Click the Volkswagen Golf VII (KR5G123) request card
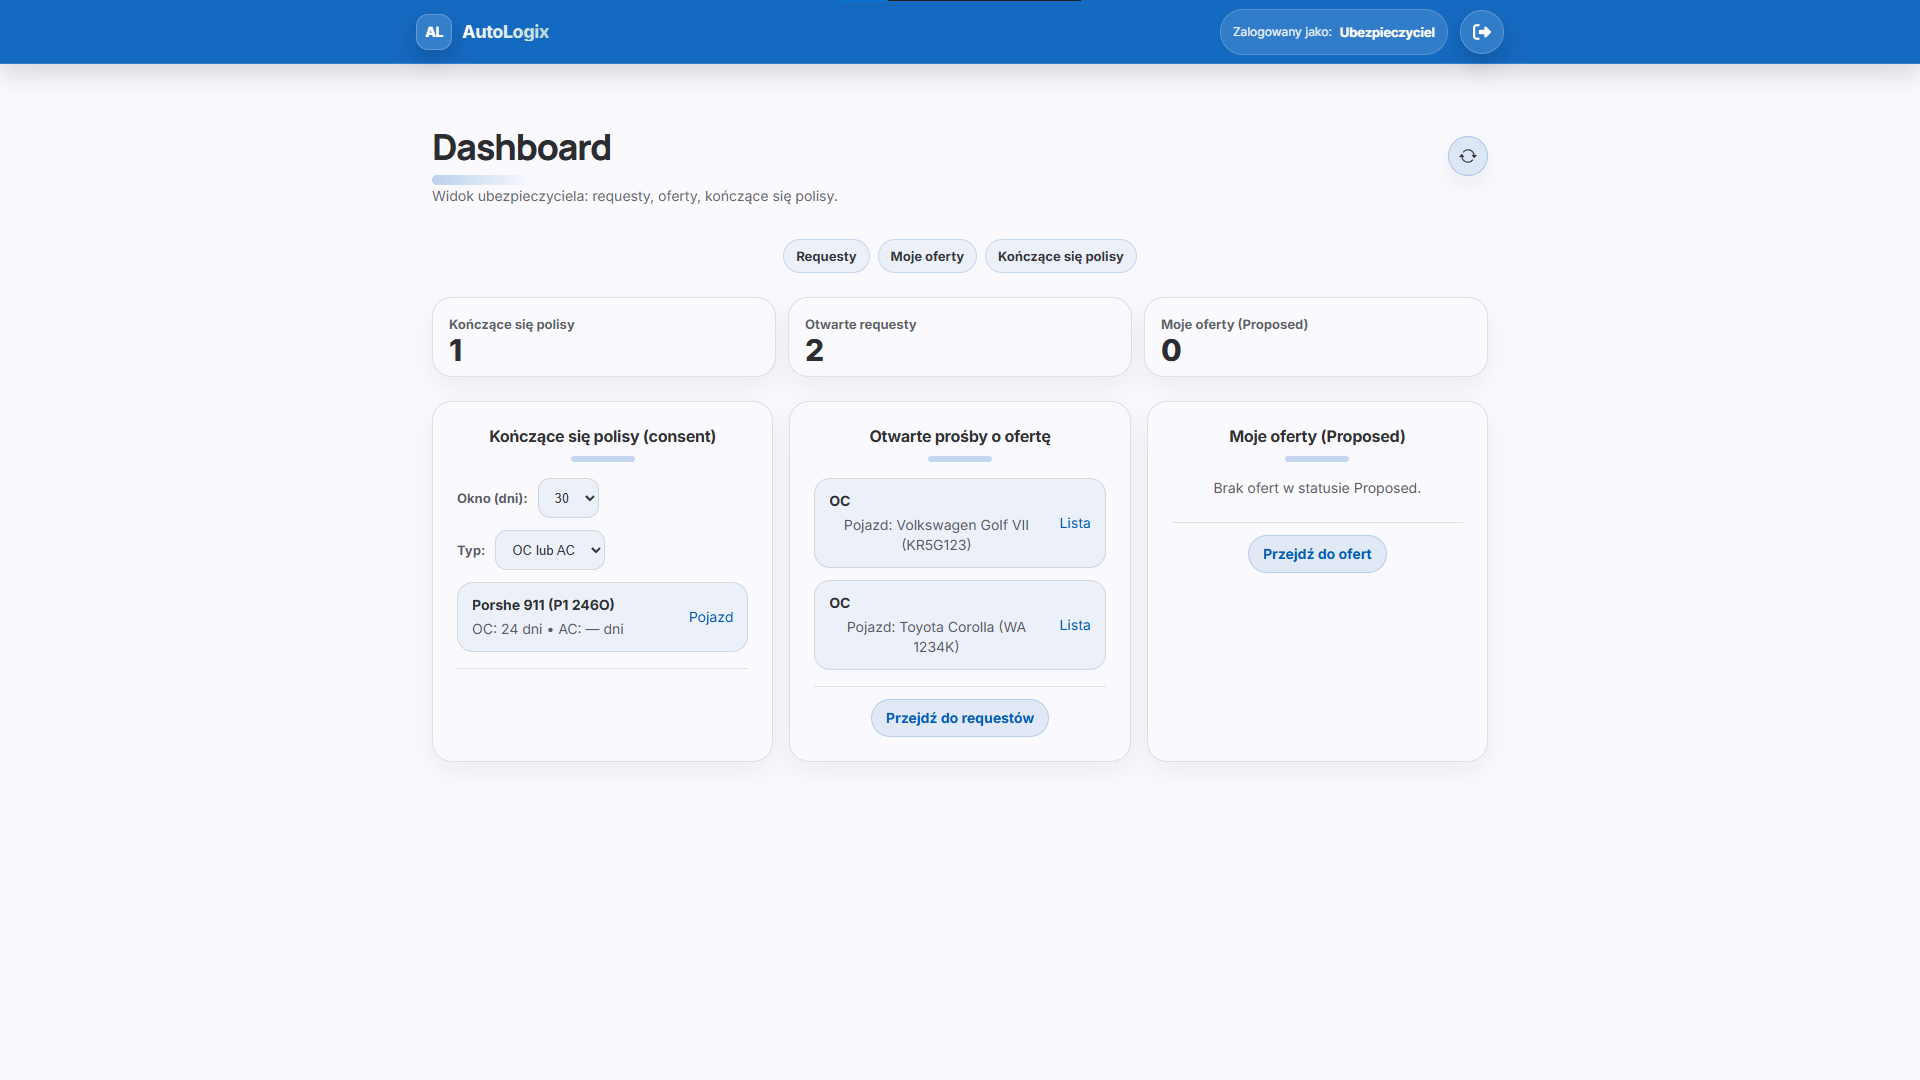Viewport: 1920px width, 1080px height. [960, 523]
